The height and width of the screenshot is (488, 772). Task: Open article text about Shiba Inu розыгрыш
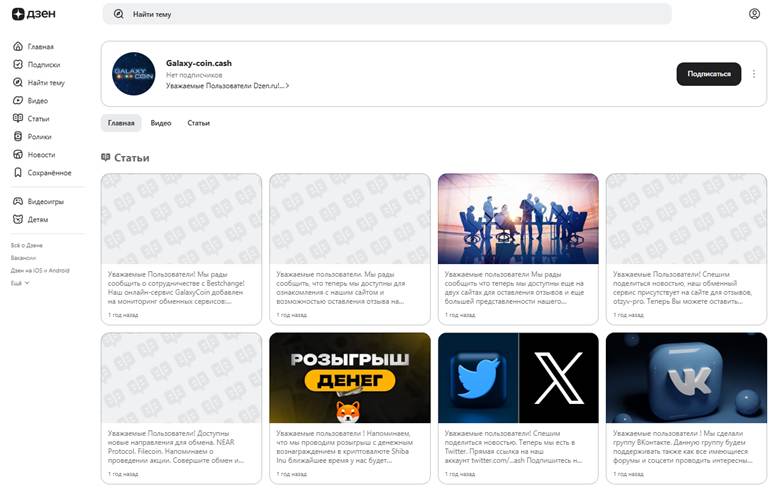345,447
